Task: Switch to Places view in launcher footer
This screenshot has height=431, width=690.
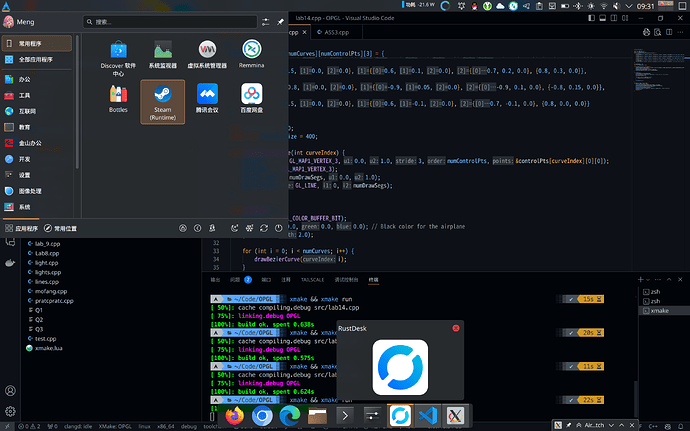Action: (x=60, y=228)
